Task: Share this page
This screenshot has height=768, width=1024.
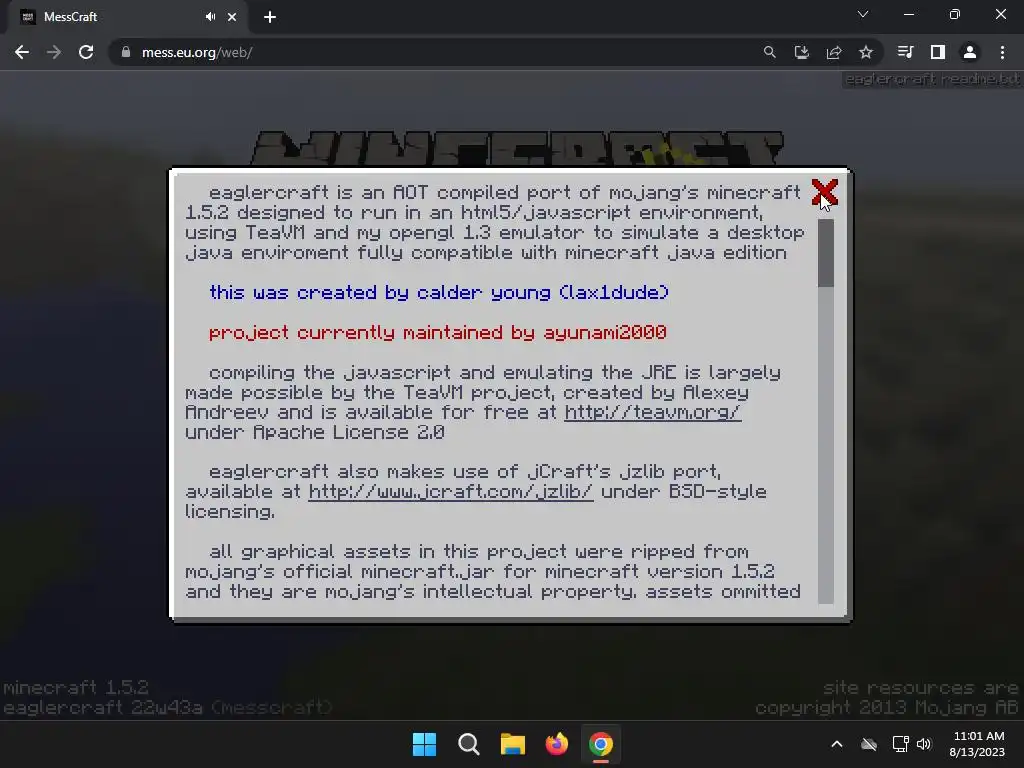Action: tap(834, 52)
